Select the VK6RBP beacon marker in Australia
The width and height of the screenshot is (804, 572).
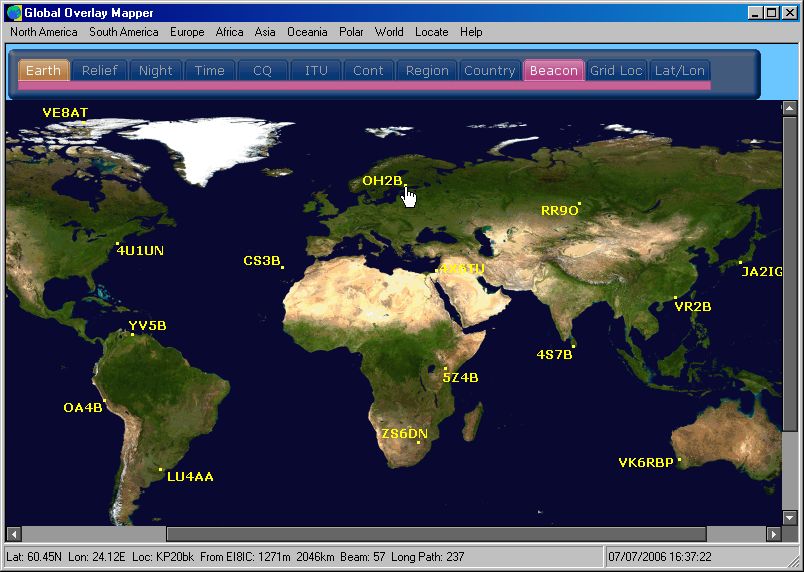679,460
